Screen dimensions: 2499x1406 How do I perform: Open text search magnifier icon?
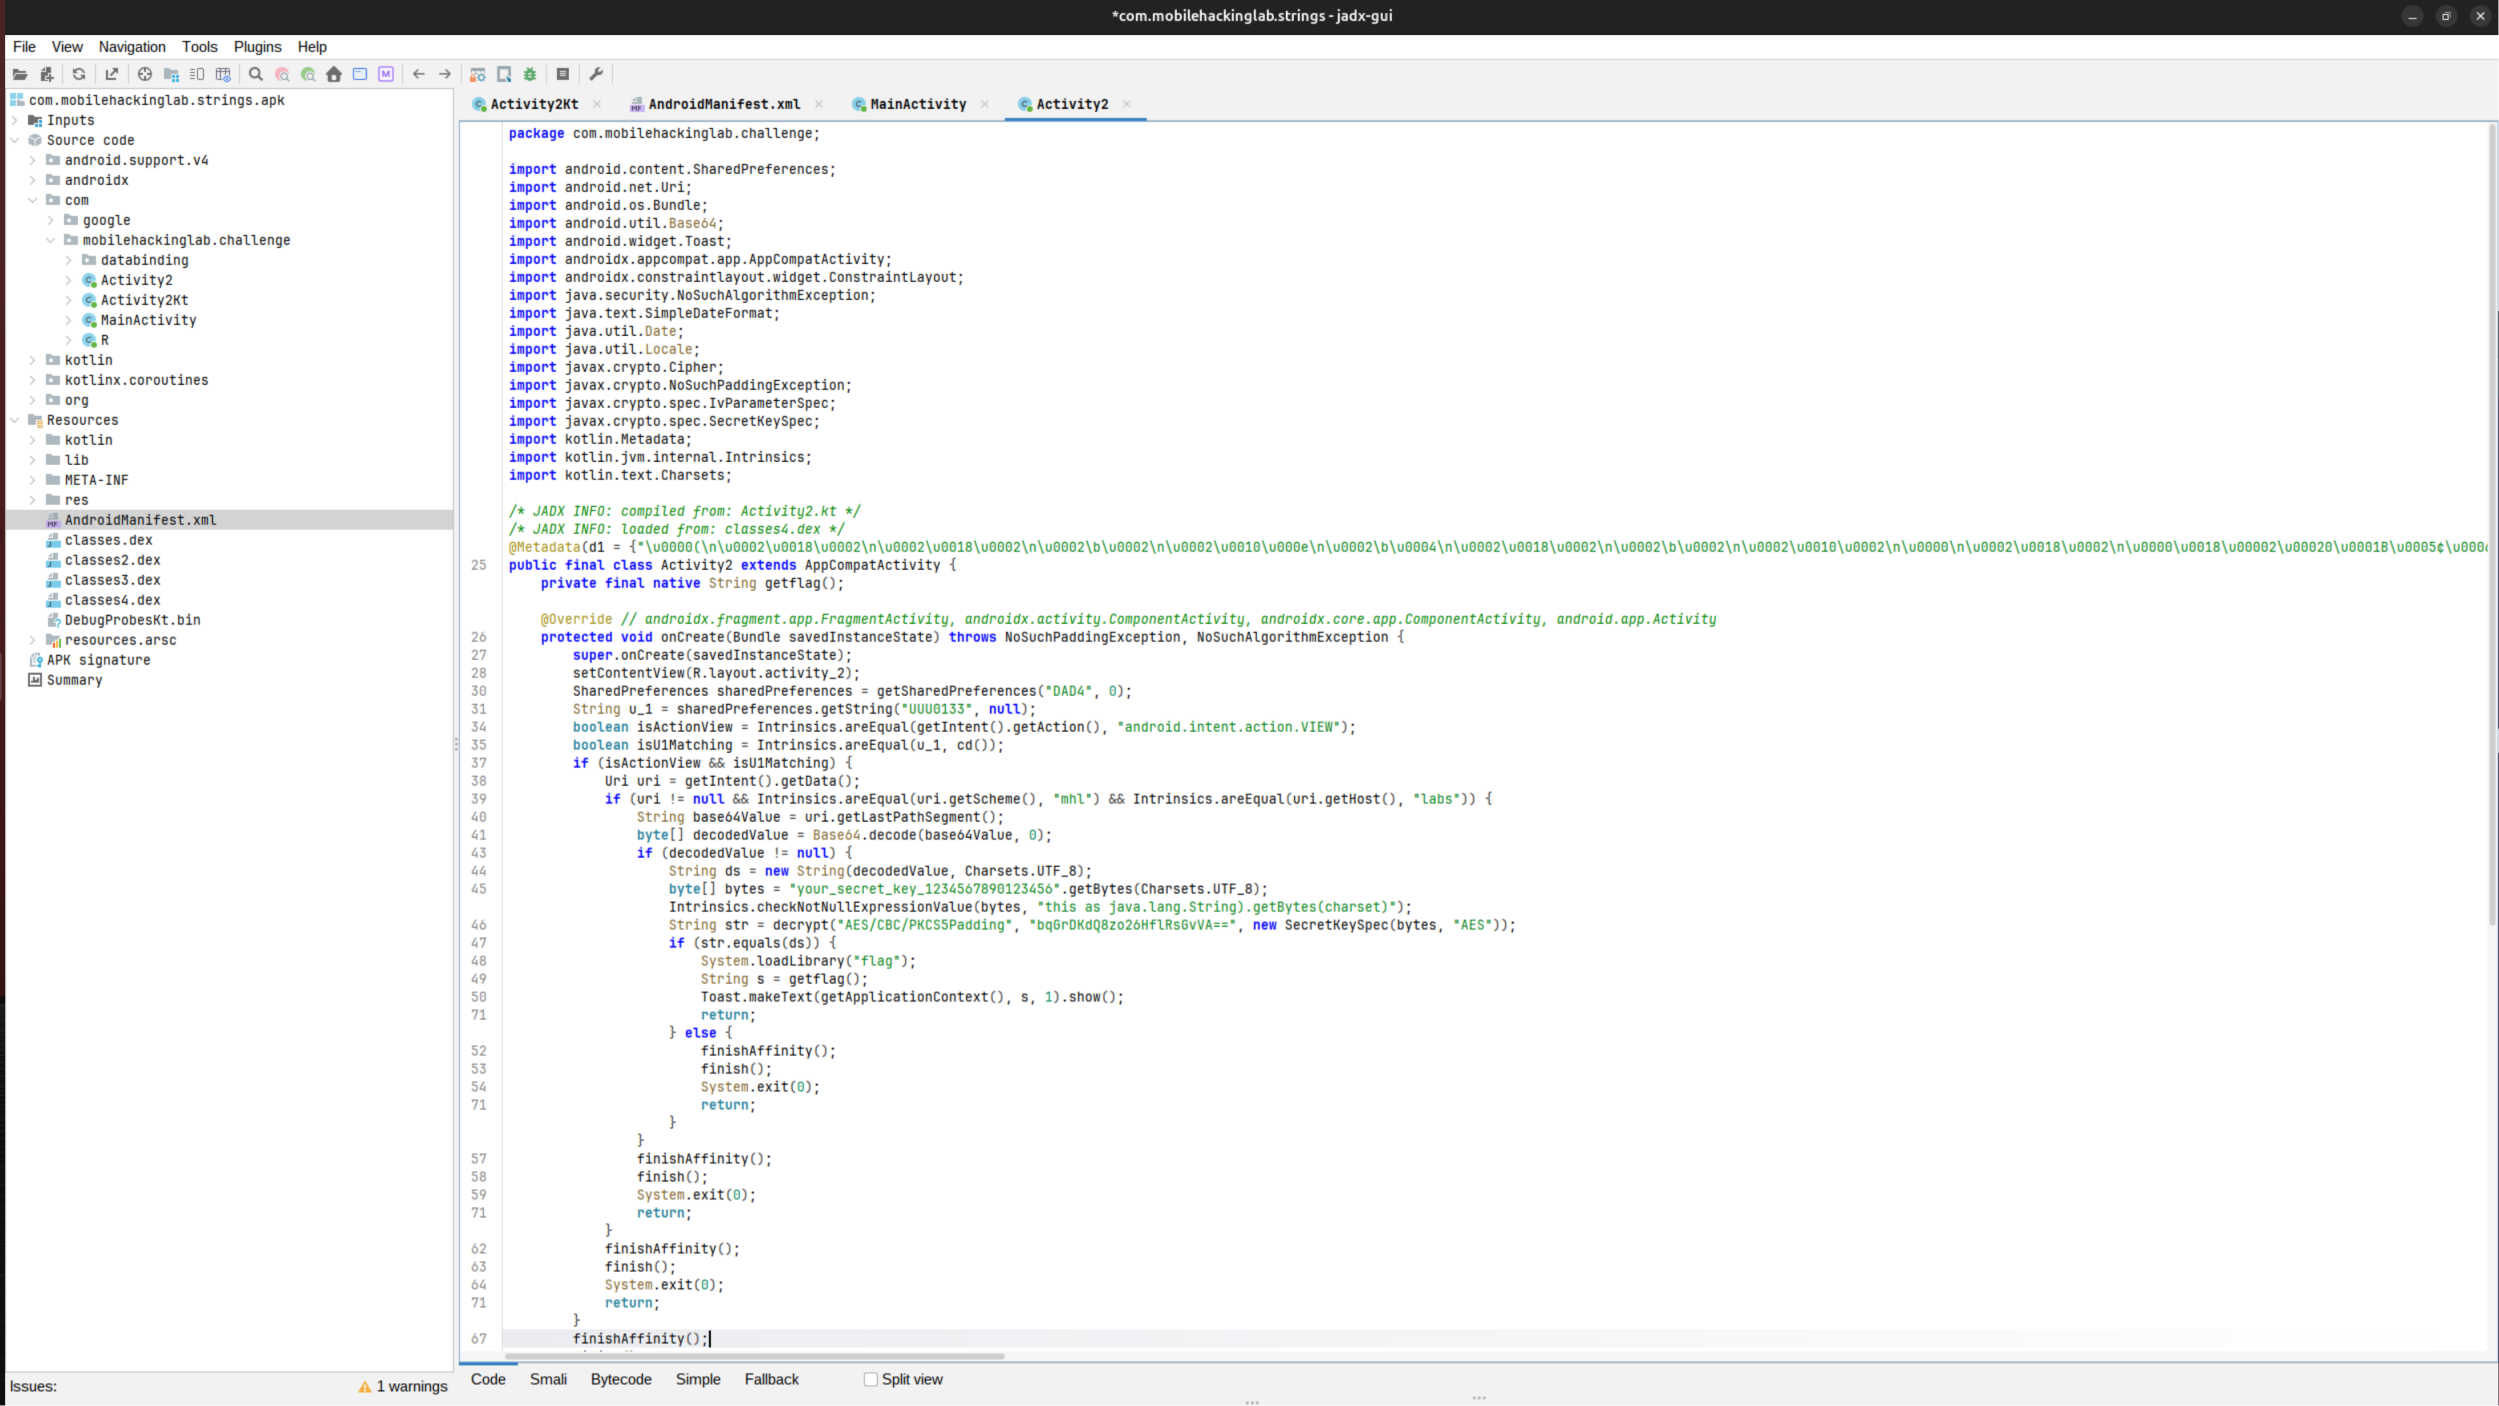256,74
